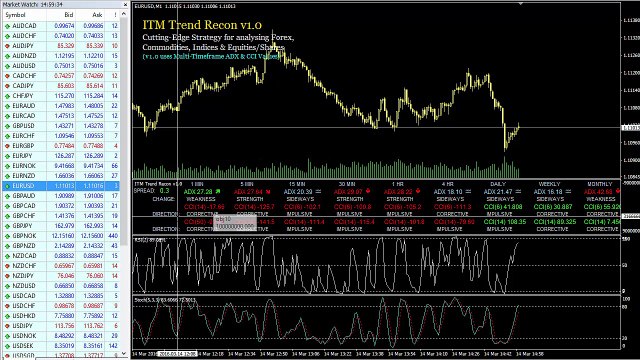
Task: Sort by the Bid column header
Action: [61, 15]
